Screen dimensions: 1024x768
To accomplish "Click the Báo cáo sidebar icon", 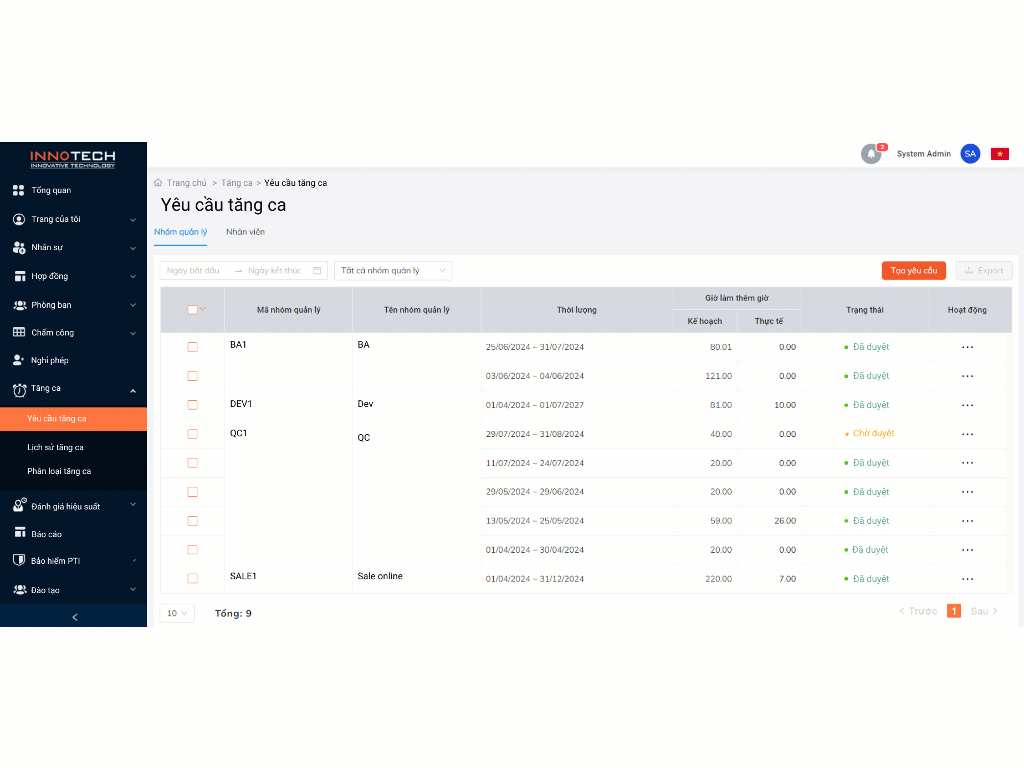I will click(18, 534).
